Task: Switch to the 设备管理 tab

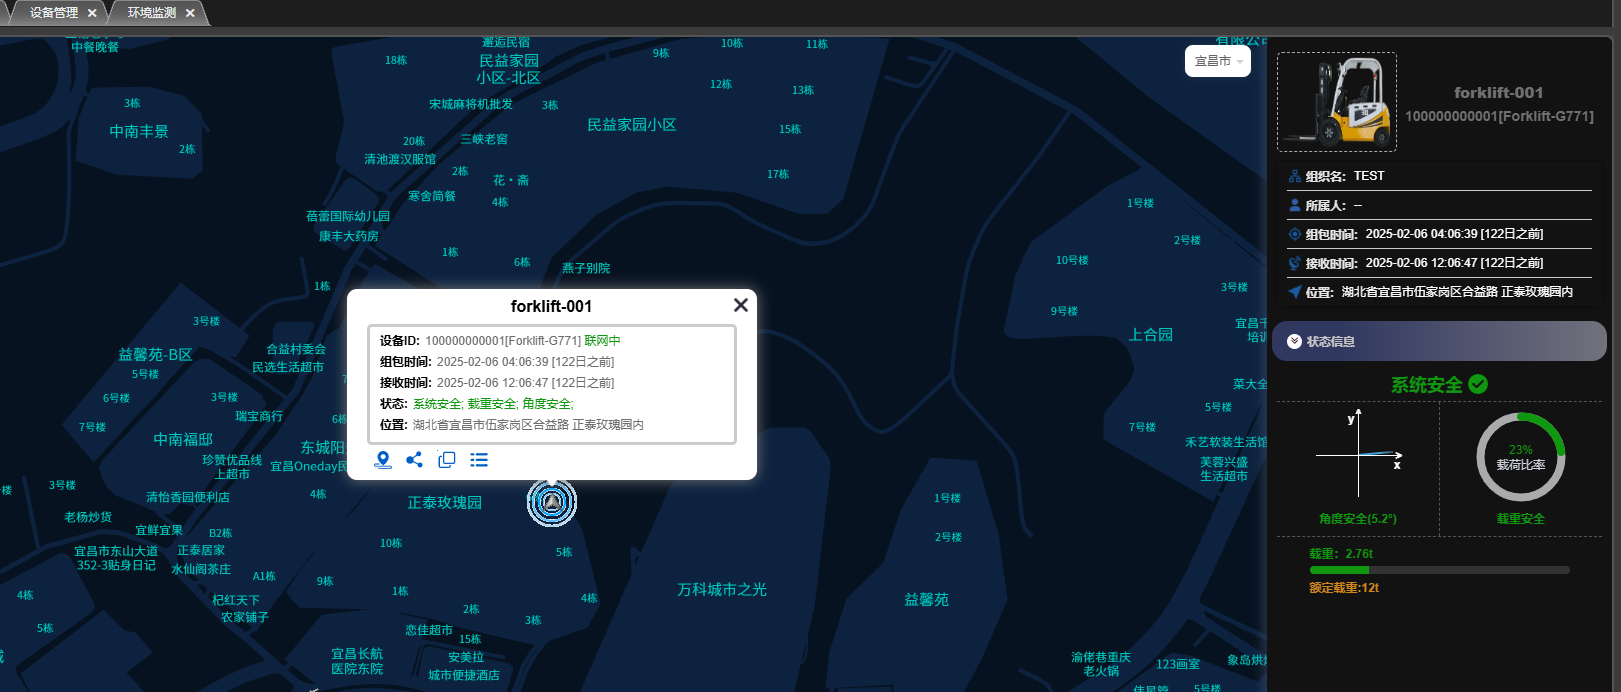Action: (x=54, y=13)
